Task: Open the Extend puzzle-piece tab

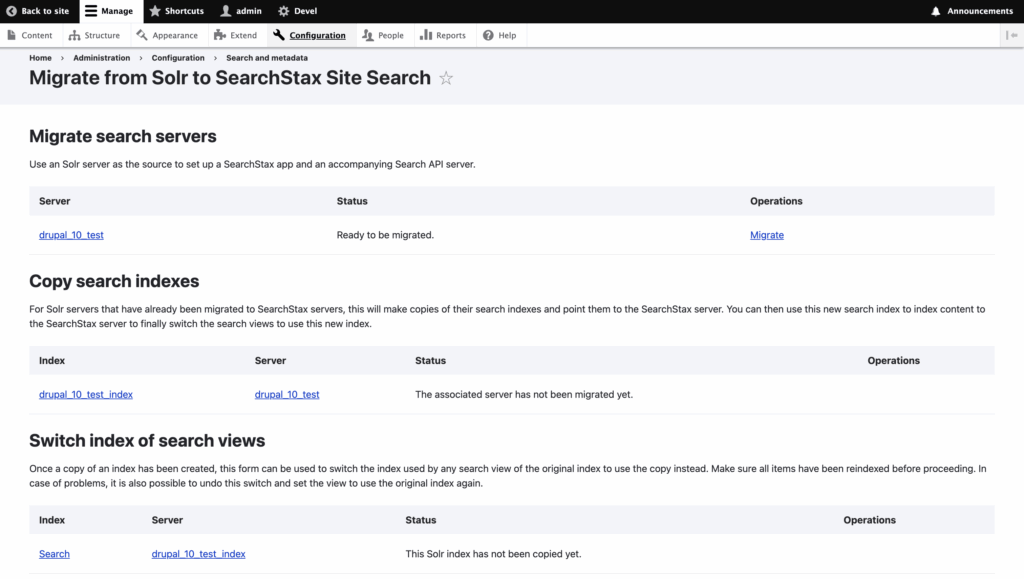Action: [236, 35]
